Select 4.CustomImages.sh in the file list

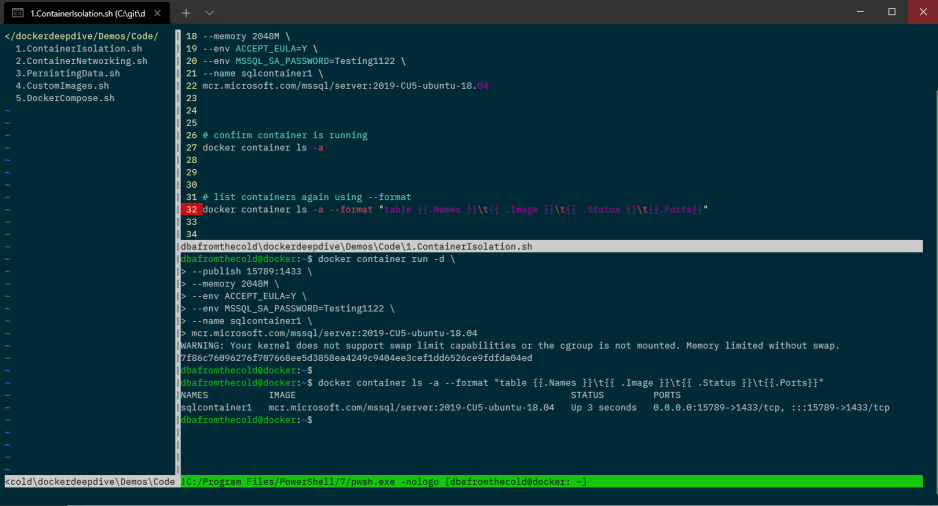click(x=62, y=86)
